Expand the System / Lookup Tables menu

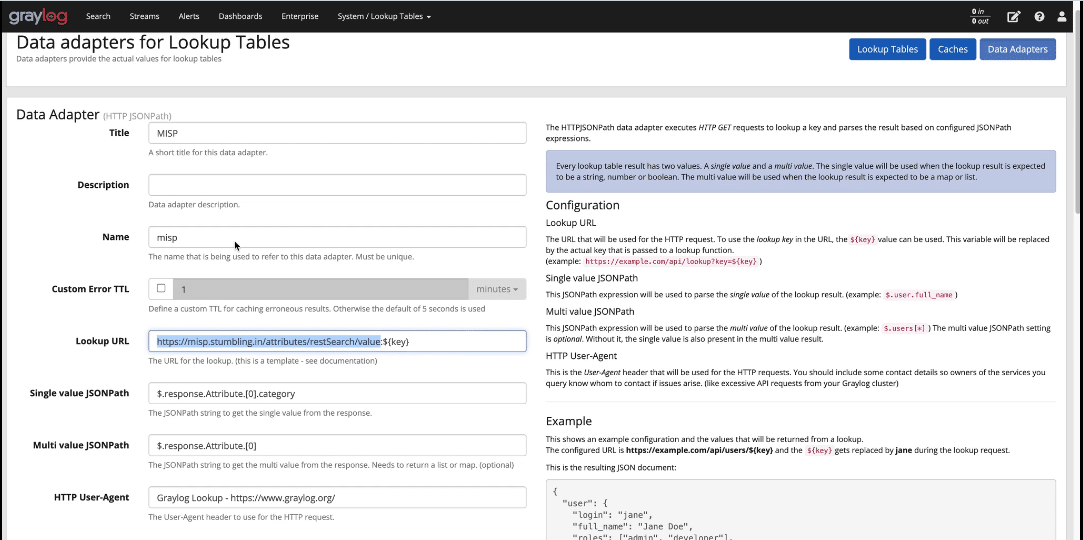(x=384, y=17)
